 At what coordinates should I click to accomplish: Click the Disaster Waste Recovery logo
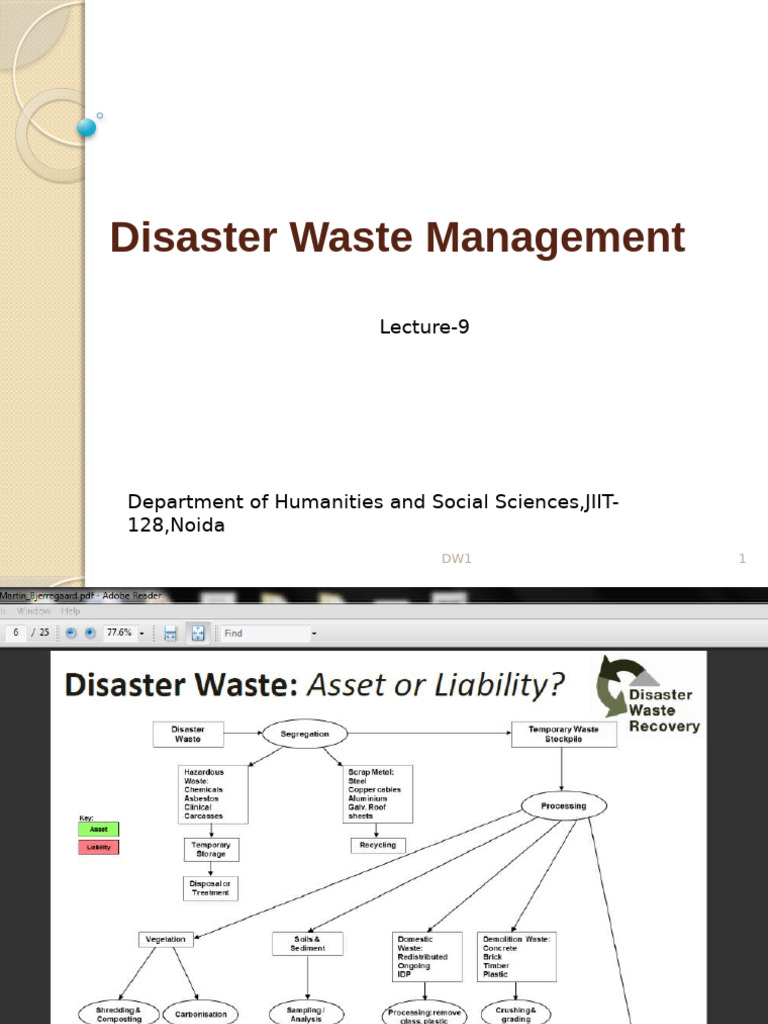(648, 696)
